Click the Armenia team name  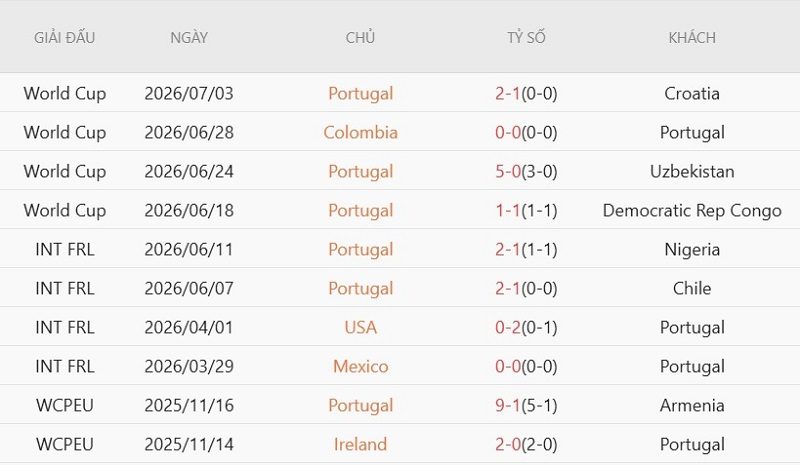click(692, 405)
